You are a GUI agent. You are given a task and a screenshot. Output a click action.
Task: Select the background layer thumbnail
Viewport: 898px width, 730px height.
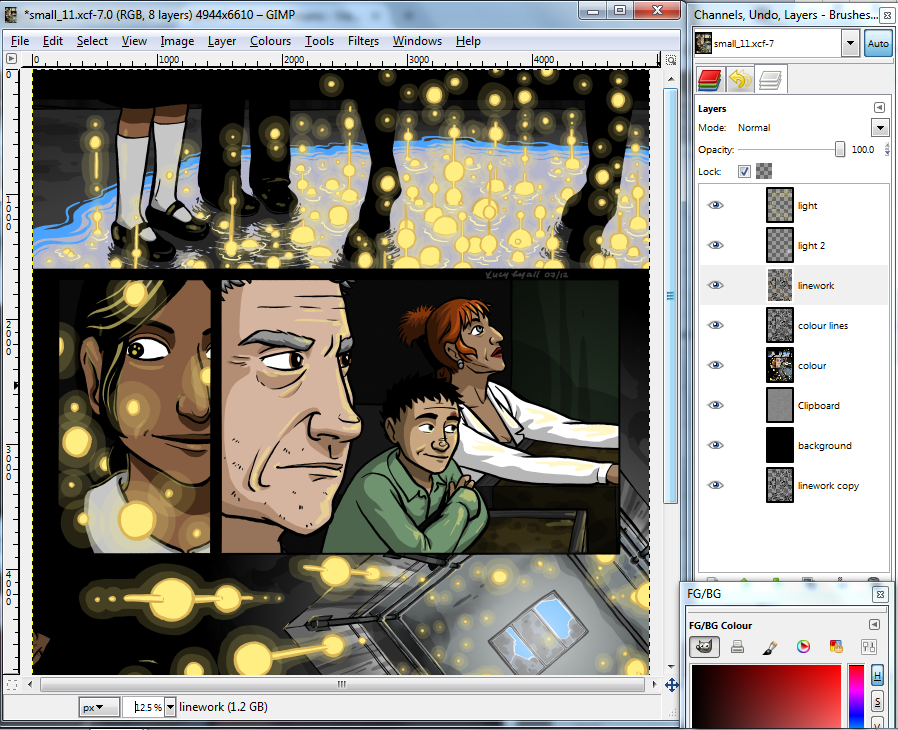[x=780, y=445]
